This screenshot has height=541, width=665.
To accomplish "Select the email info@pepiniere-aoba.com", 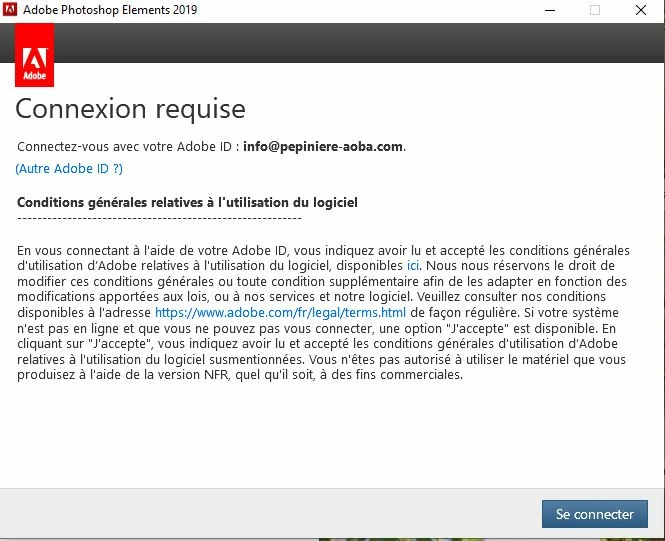I will tap(323, 147).
